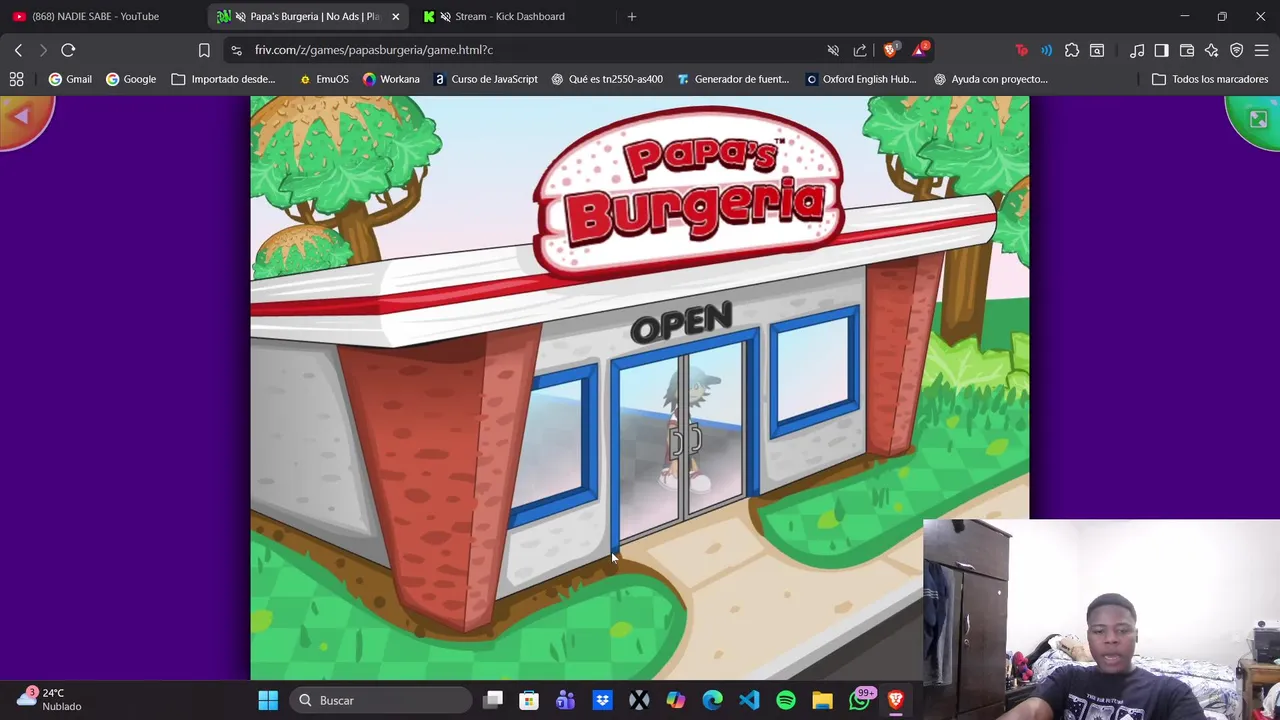
Task: Open Visual Studio Code from taskbar
Action: coord(749,700)
